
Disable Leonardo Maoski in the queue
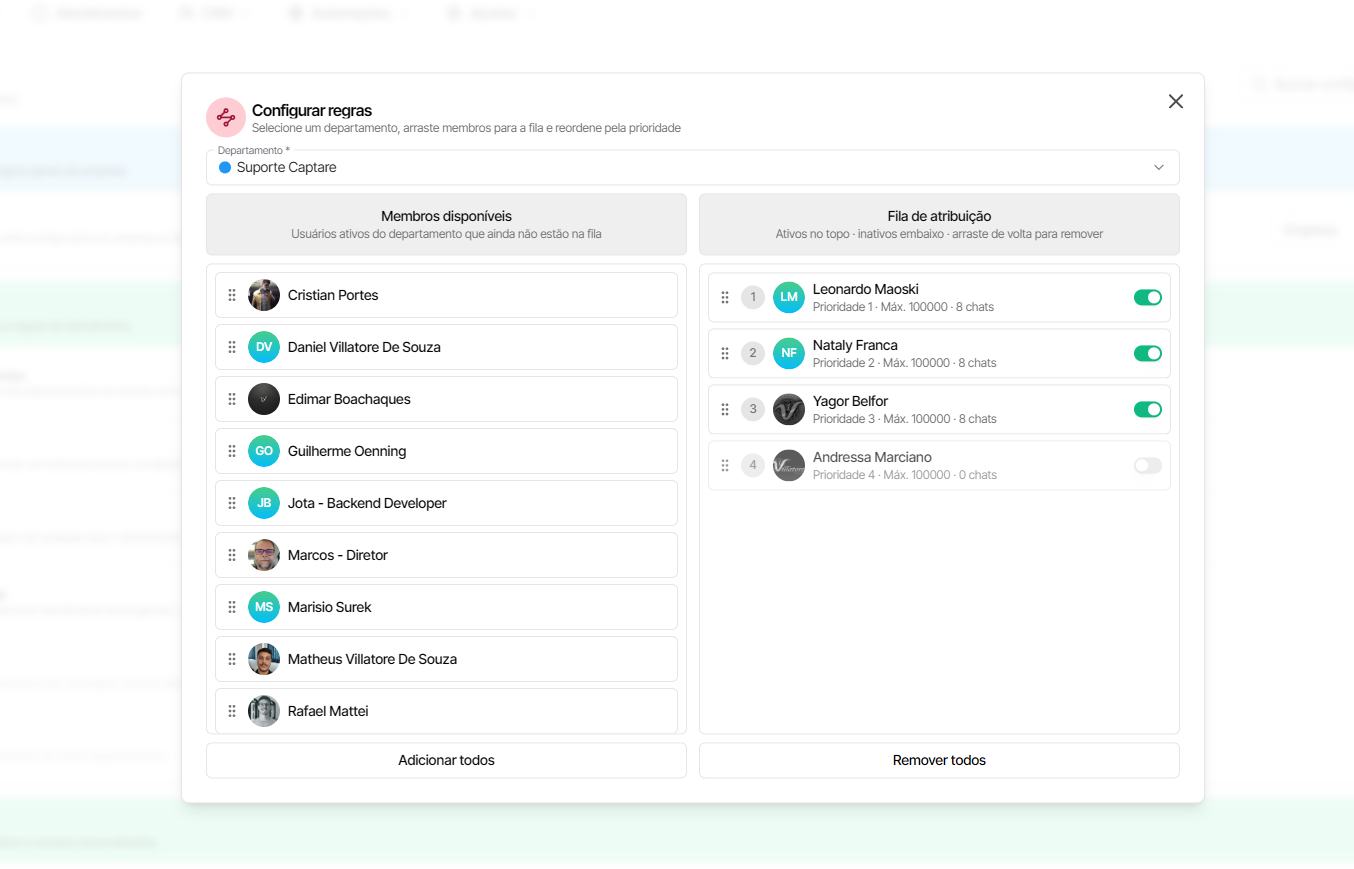1148,297
